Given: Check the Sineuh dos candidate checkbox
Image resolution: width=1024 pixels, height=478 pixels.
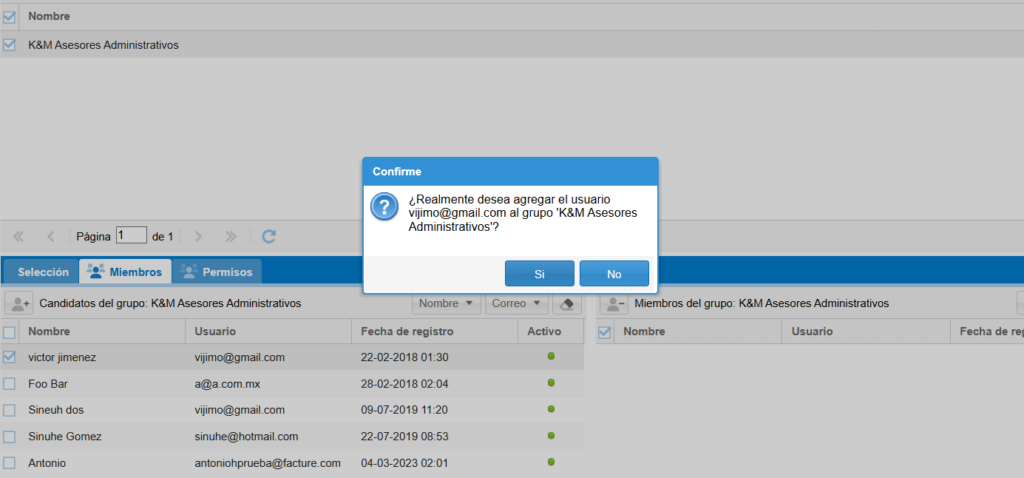Looking at the screenshot, I should [9, 410].
